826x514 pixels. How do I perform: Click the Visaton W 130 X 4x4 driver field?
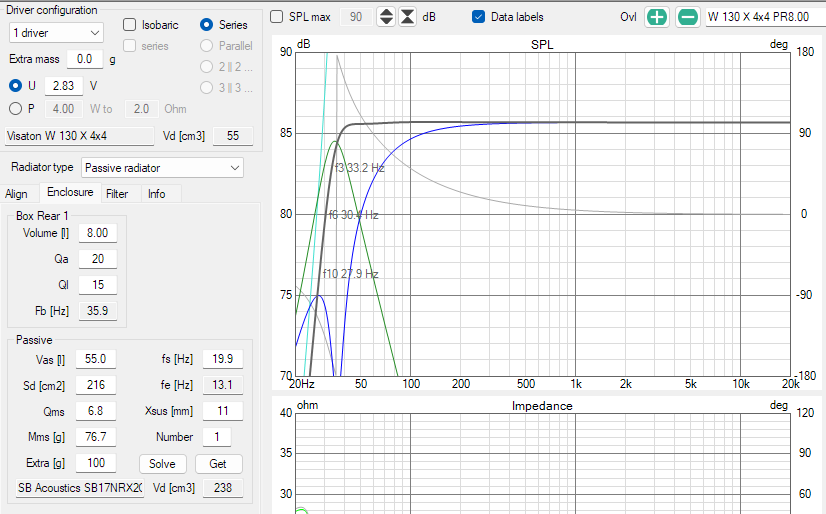[x=80, y=136]
